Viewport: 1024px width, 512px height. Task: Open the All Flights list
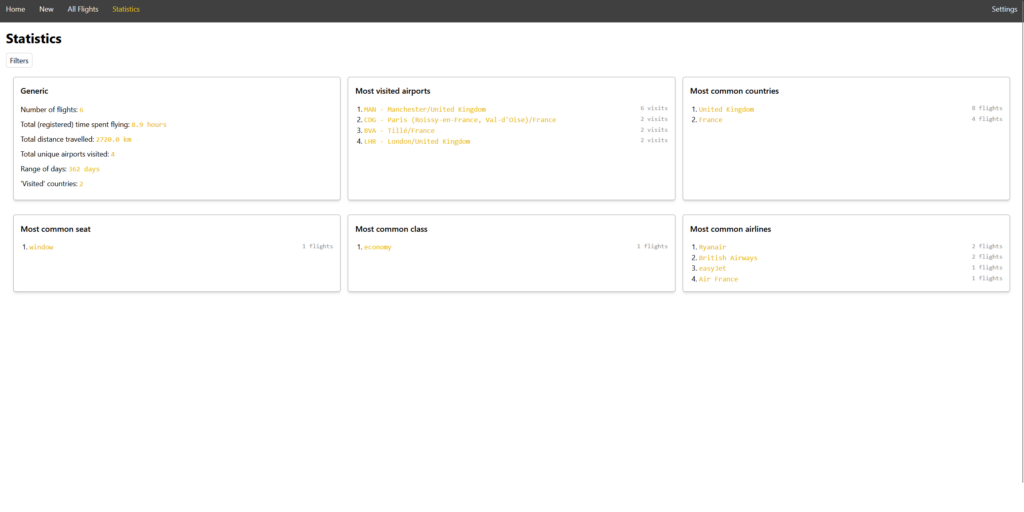83,9
